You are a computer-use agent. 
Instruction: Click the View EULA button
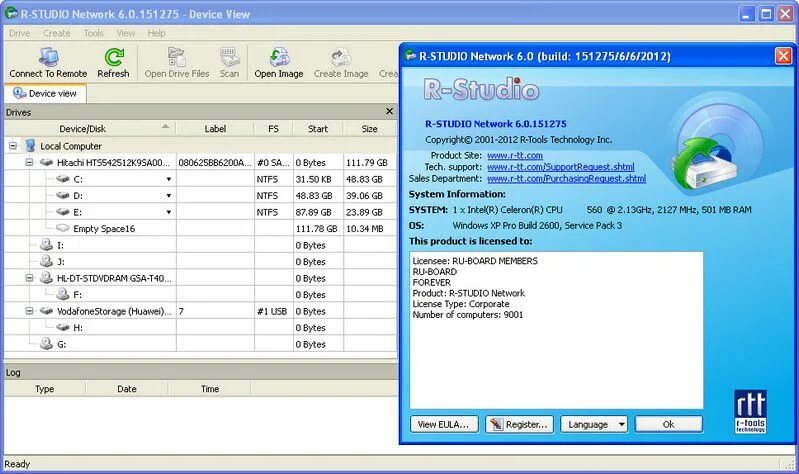pyautogui.click(x=443, y=424)
